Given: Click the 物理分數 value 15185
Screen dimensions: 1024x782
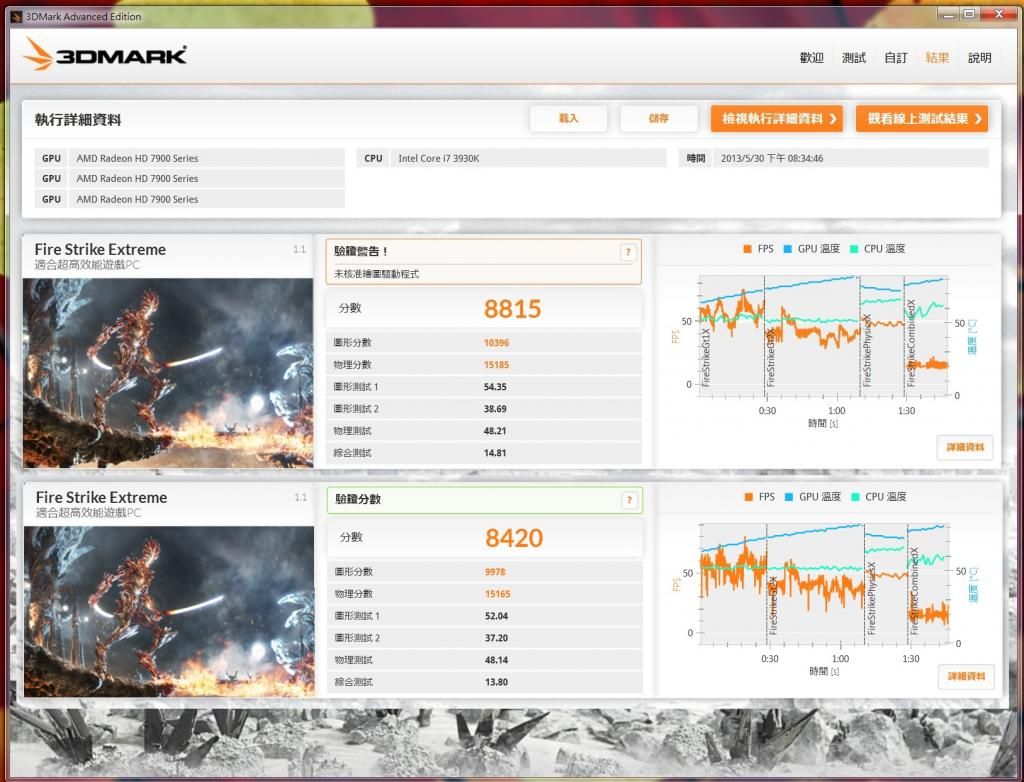Looking at the screenshot, I should (x=496, y=365).
